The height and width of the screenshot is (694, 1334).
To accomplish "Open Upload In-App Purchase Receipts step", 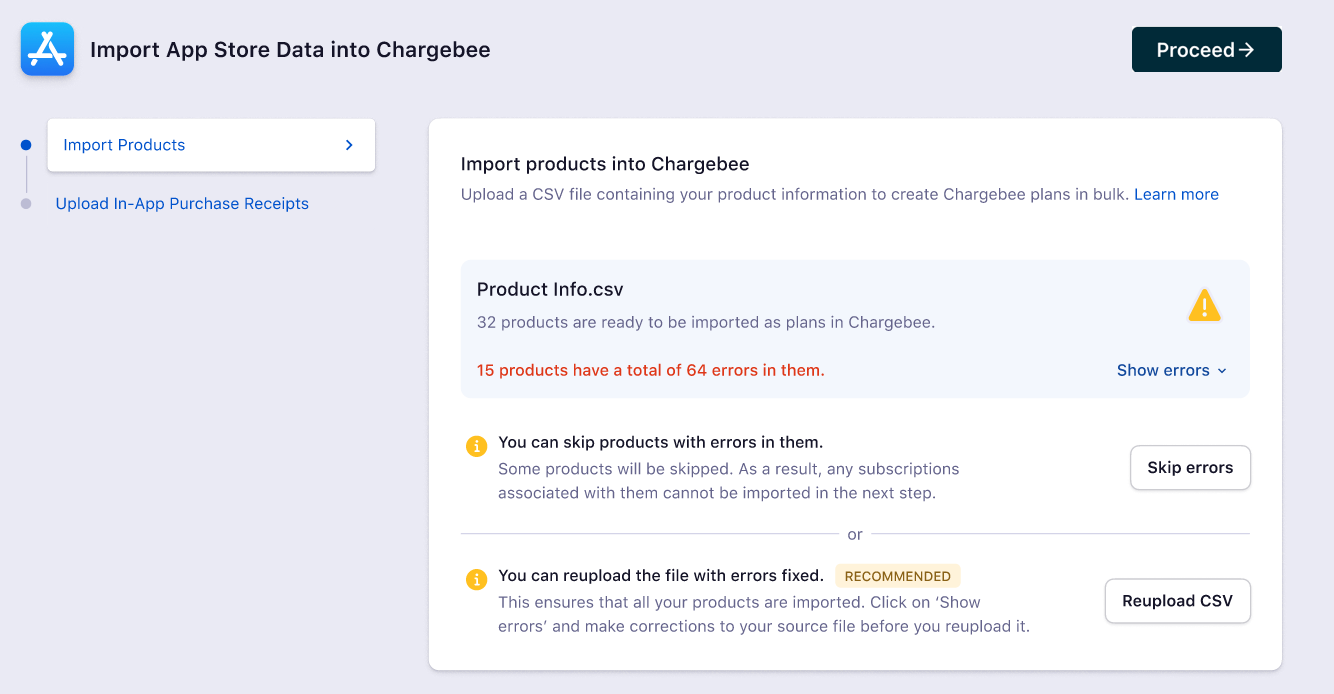I will click(x=182, y=204).
